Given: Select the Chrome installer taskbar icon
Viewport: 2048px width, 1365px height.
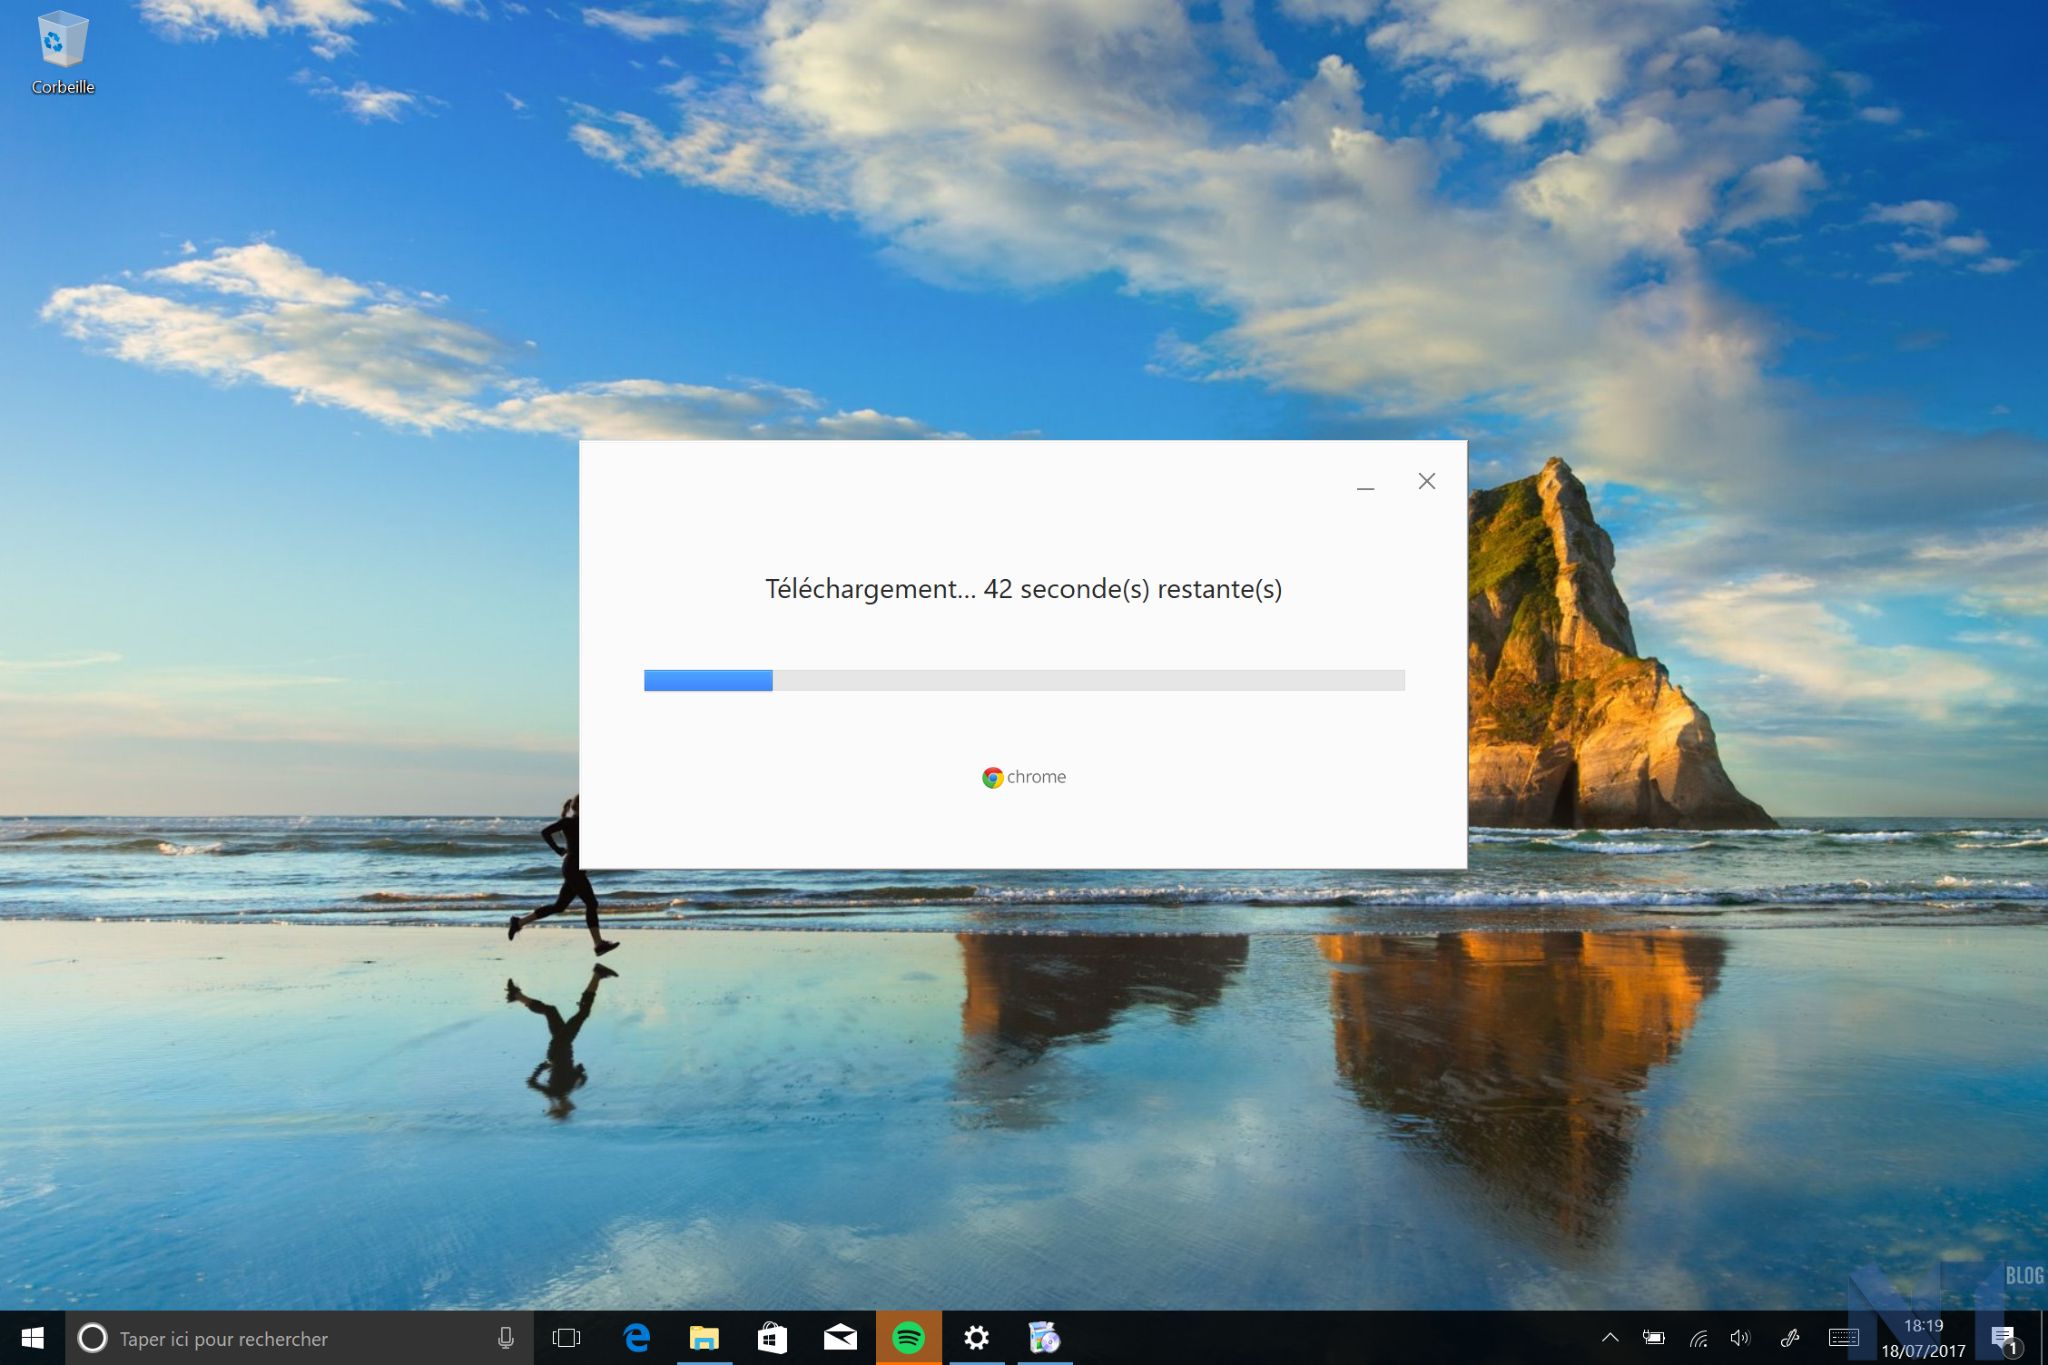Looking at the screenshot, I should point(1044,1338).
